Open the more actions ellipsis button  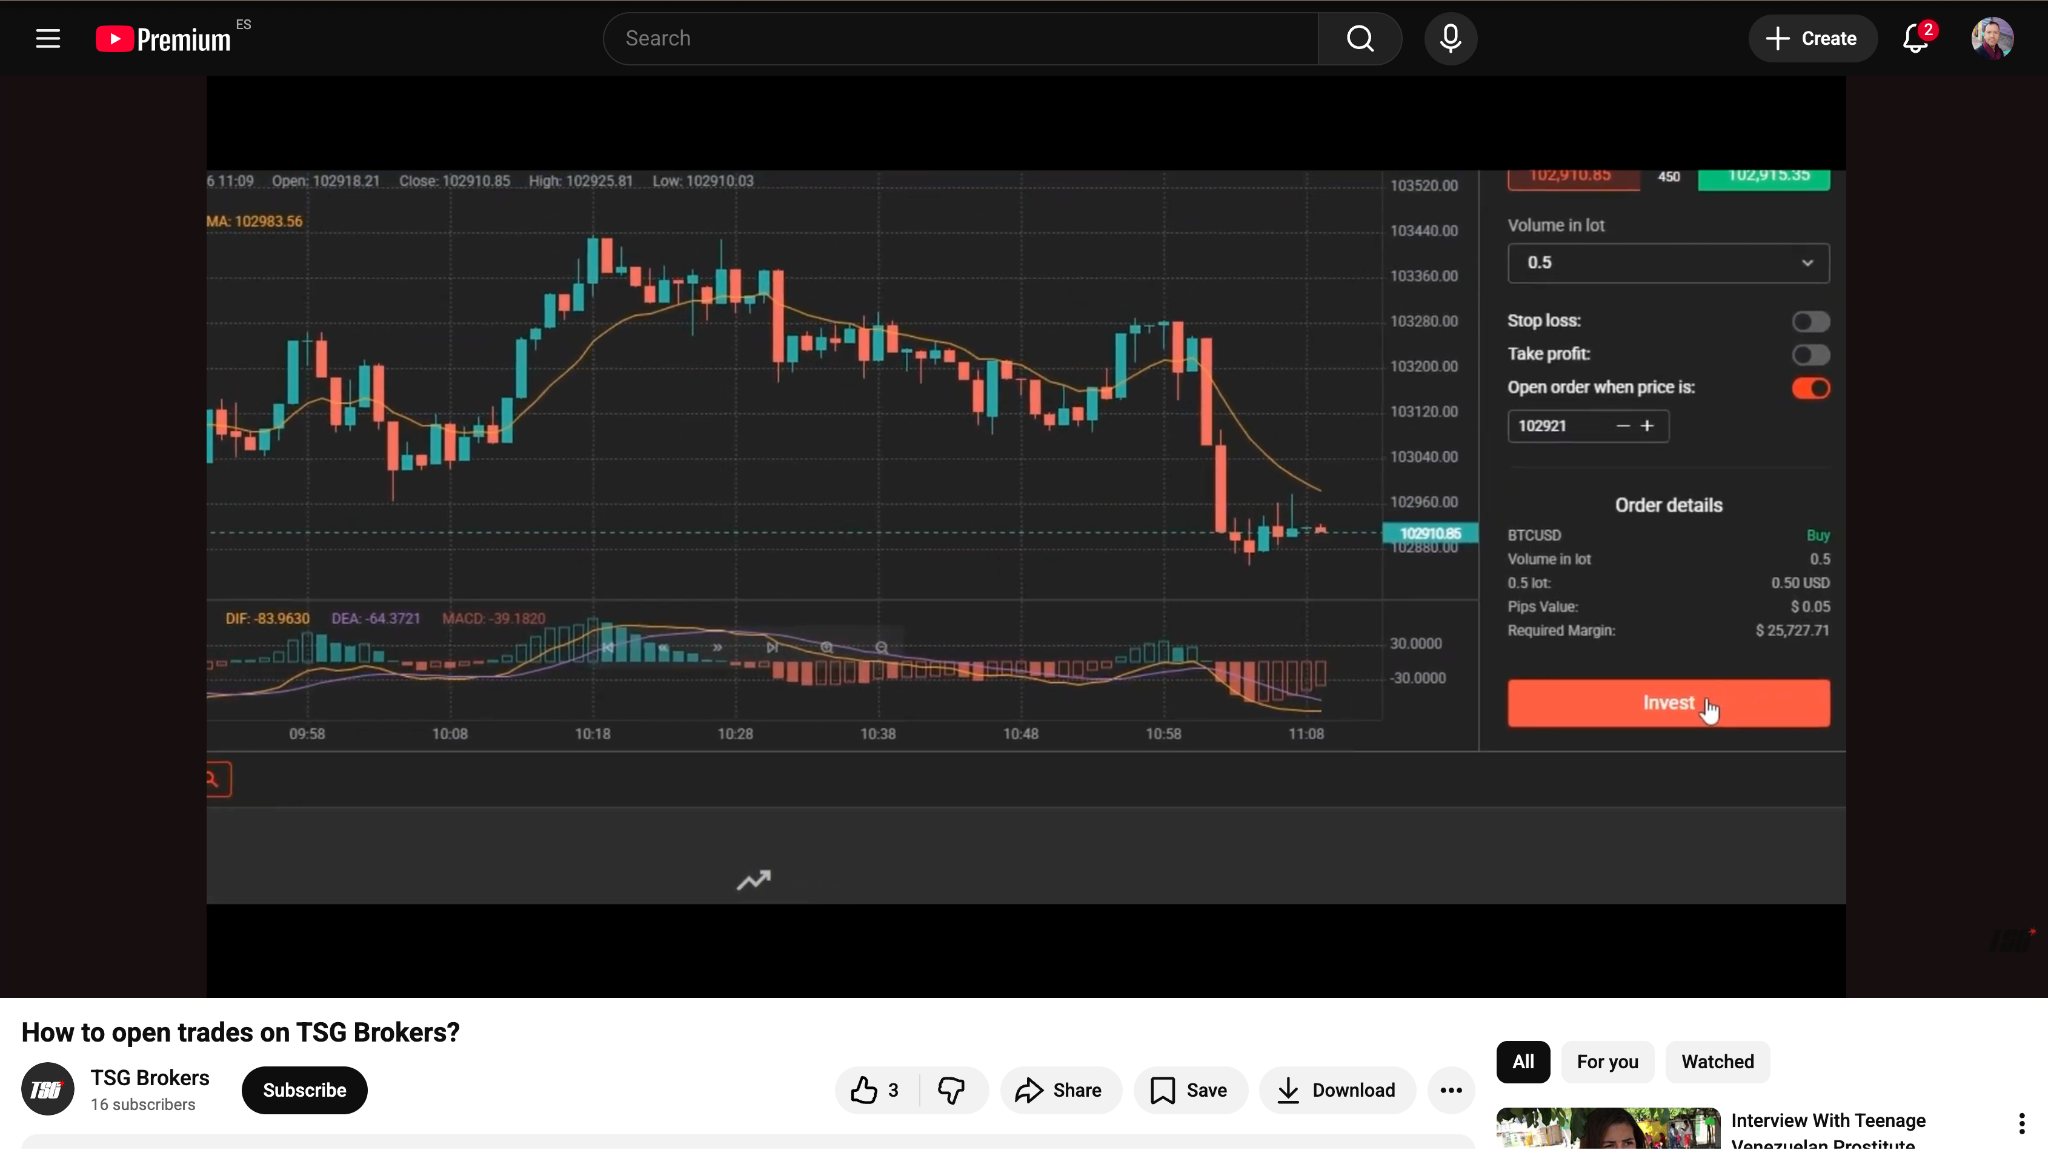click(1451, 1090)
